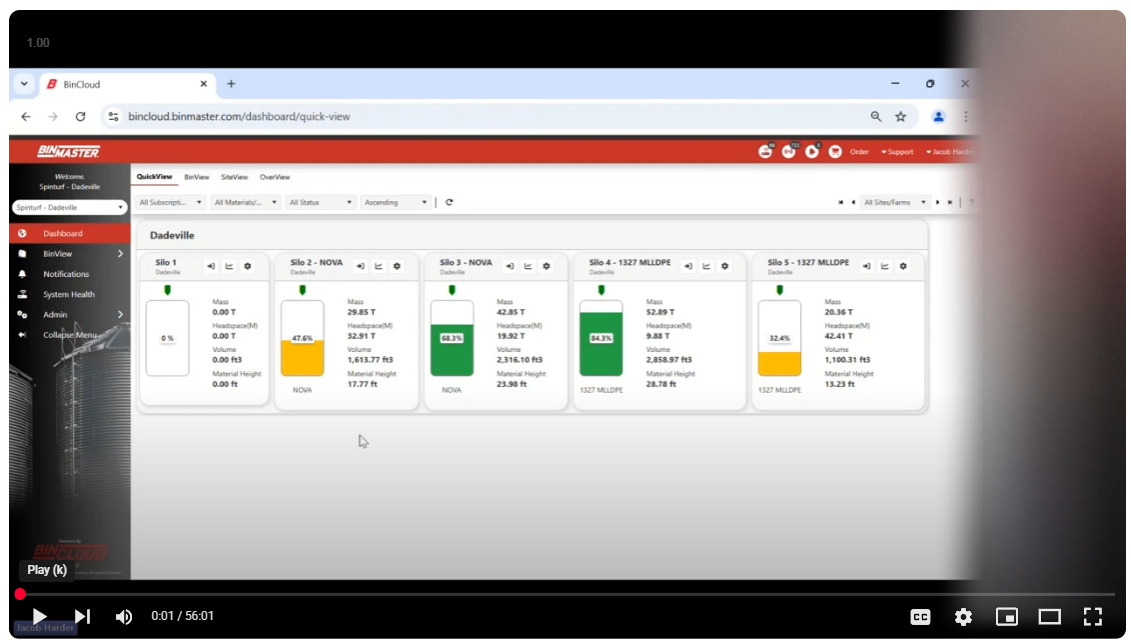1131x643 pixels.
Task: Toggle closed captions on the video
Action: [x=920, y=617]
